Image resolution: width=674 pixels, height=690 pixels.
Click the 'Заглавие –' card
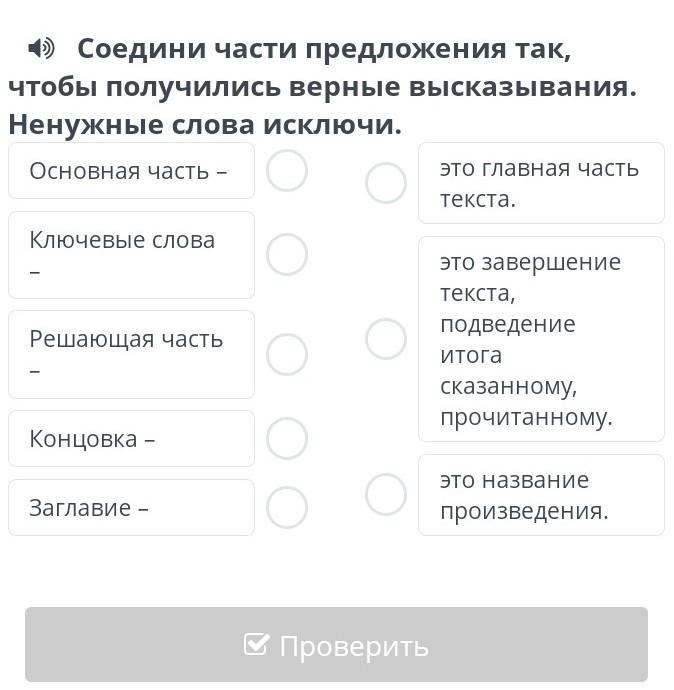131,507
